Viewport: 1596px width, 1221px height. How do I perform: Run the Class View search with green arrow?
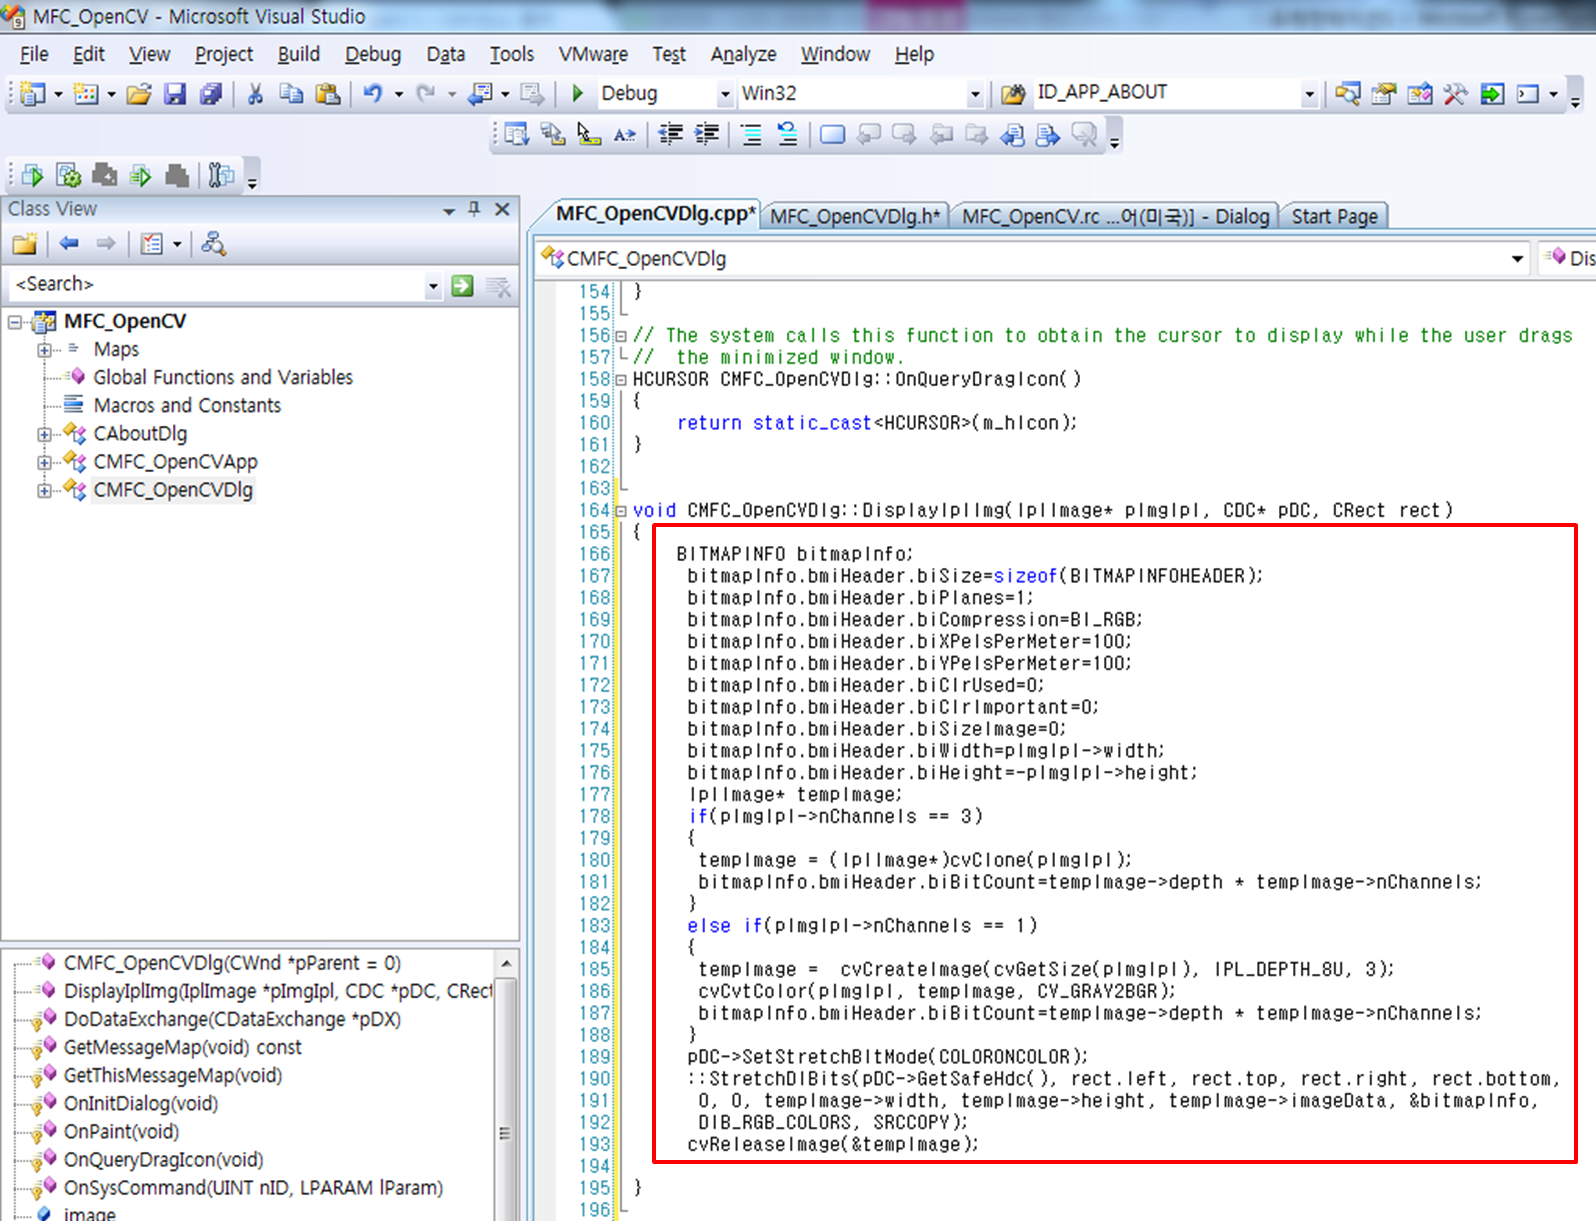462,286
